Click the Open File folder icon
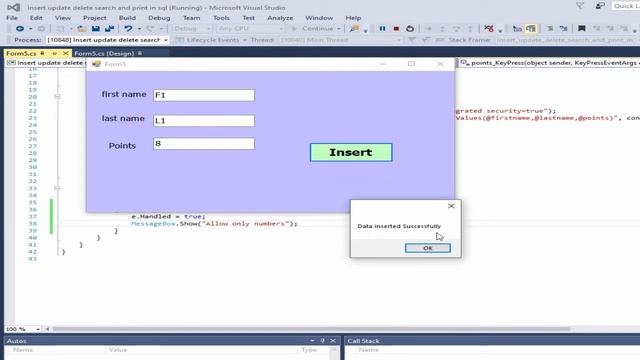640x360 pixels. [82, 29]
